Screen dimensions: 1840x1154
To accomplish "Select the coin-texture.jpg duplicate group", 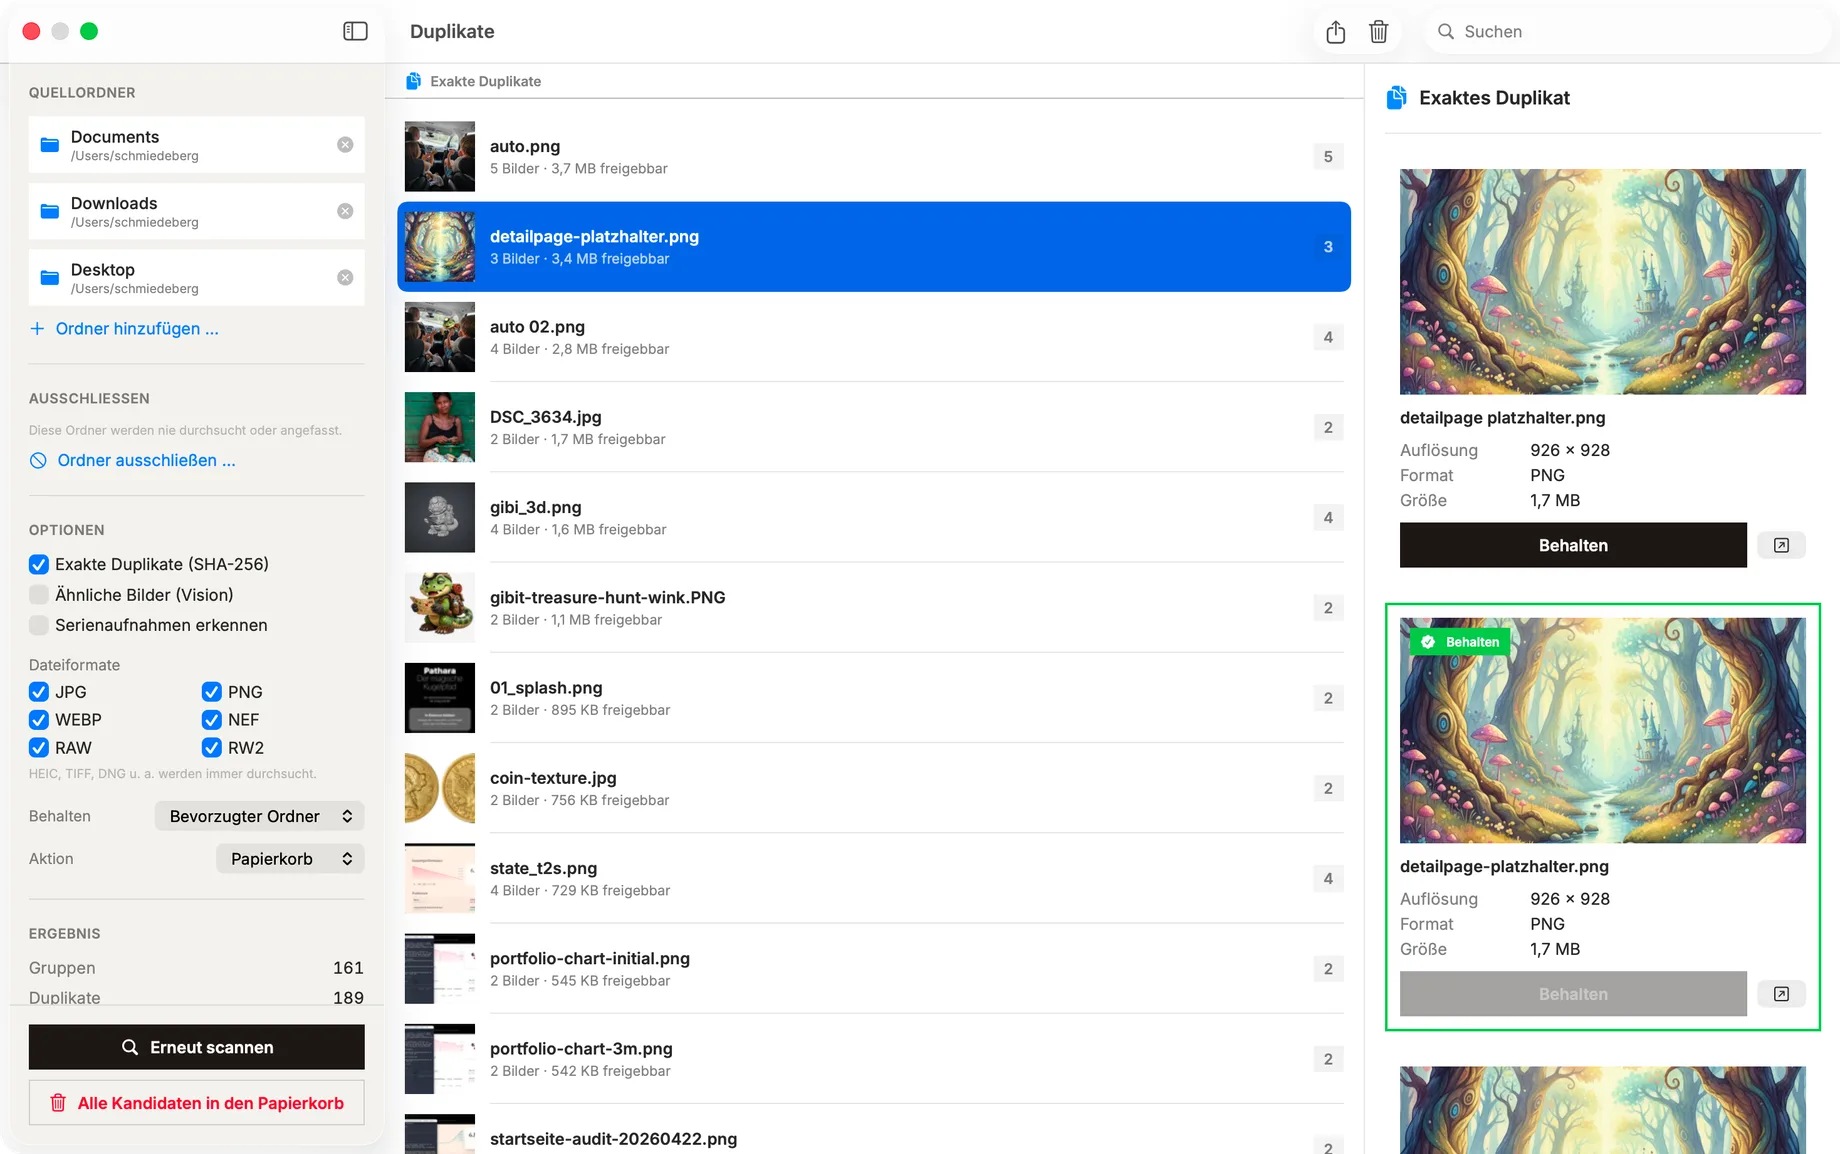I will tap(874, 788).
